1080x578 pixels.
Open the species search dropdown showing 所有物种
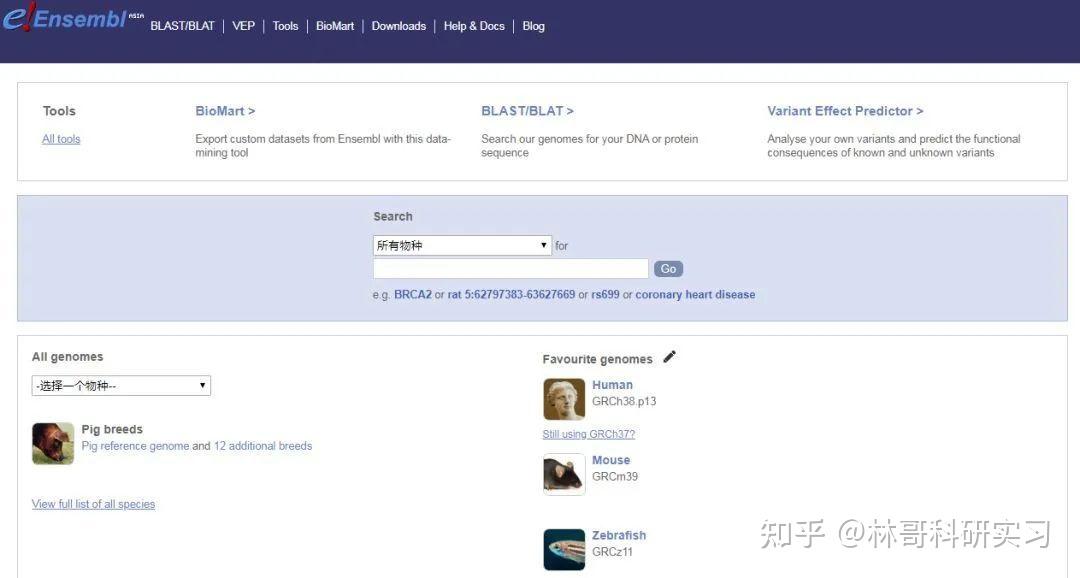point(461,244)
